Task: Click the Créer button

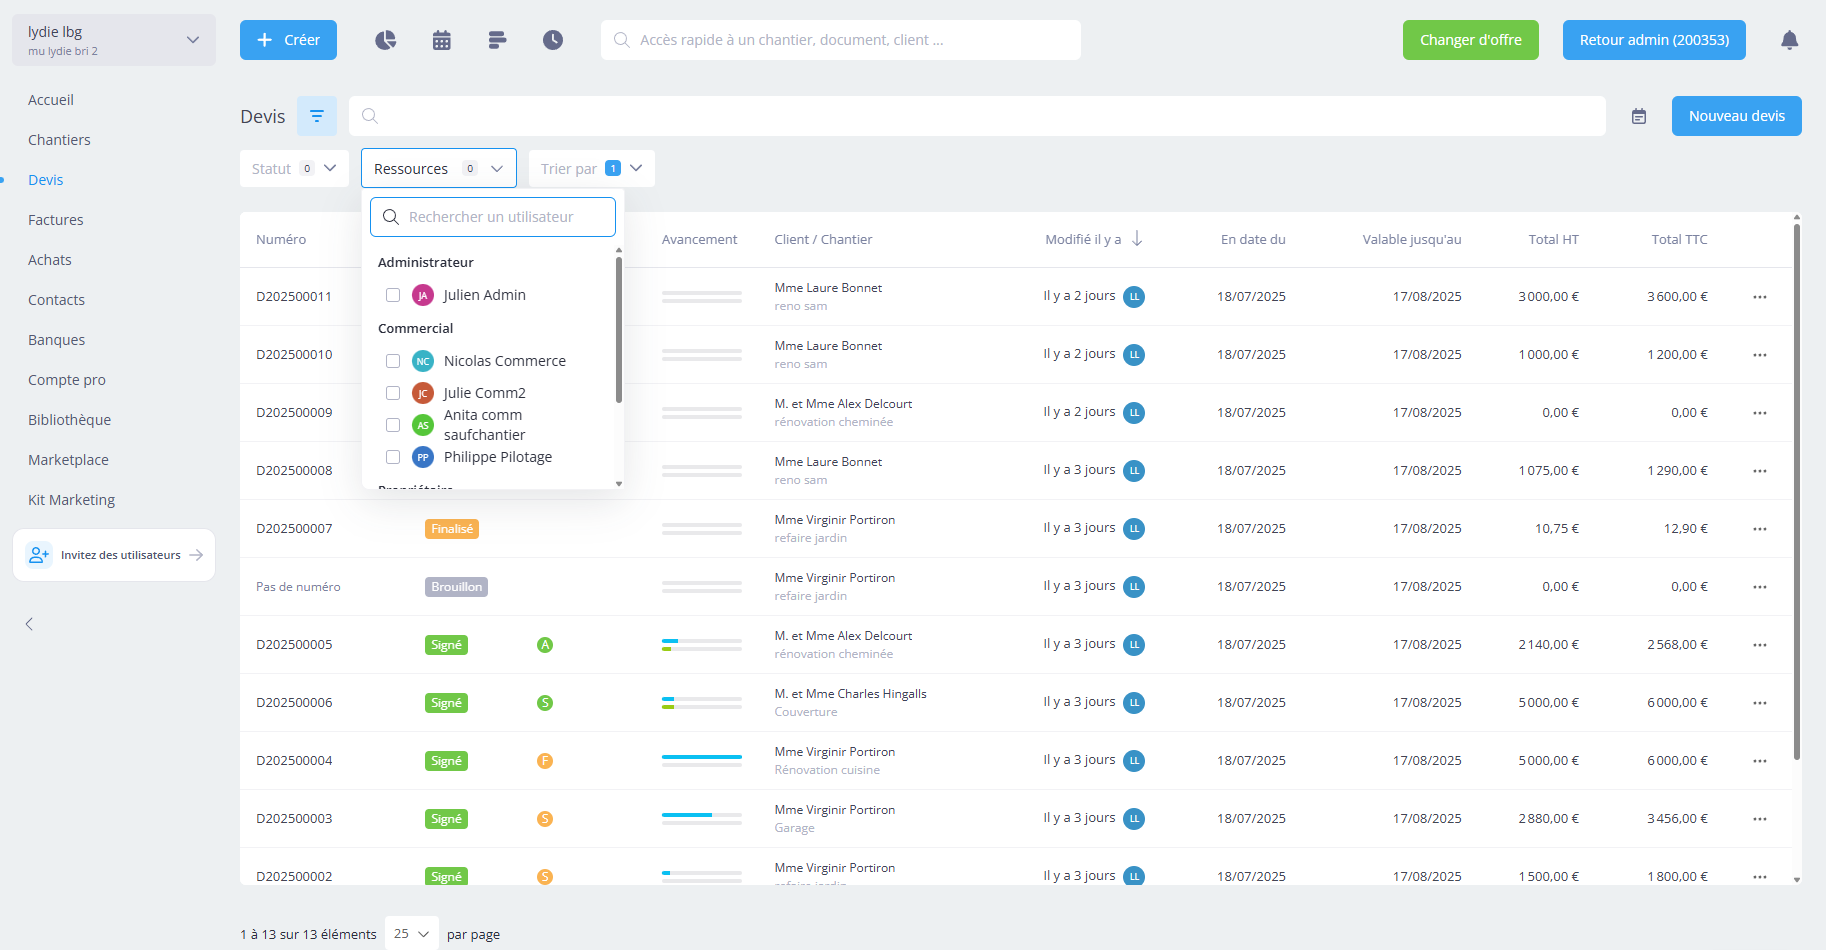Action: pyautogui.click(x=288, y=40)
